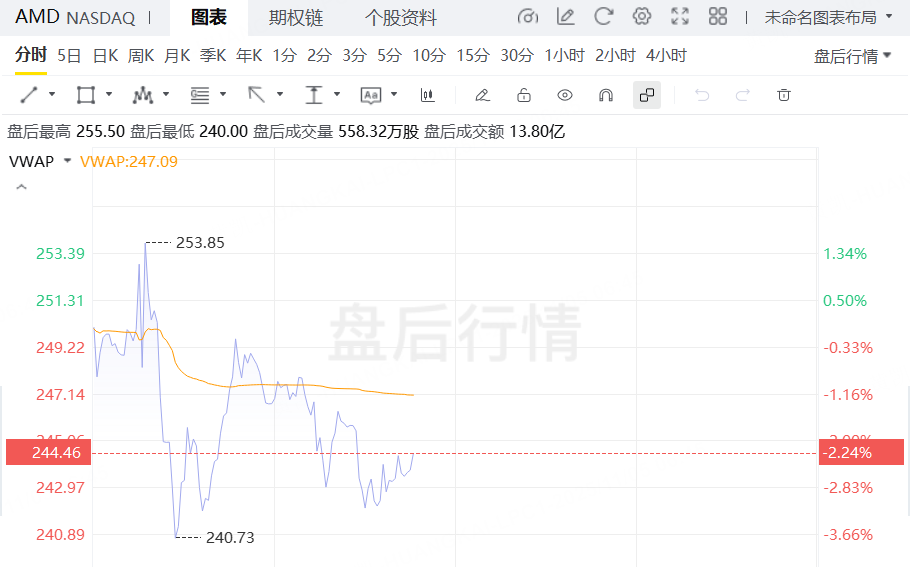The image size is (910, 567).
Task: Select the wave pattern drawing tool
Action: coord(142,95)
